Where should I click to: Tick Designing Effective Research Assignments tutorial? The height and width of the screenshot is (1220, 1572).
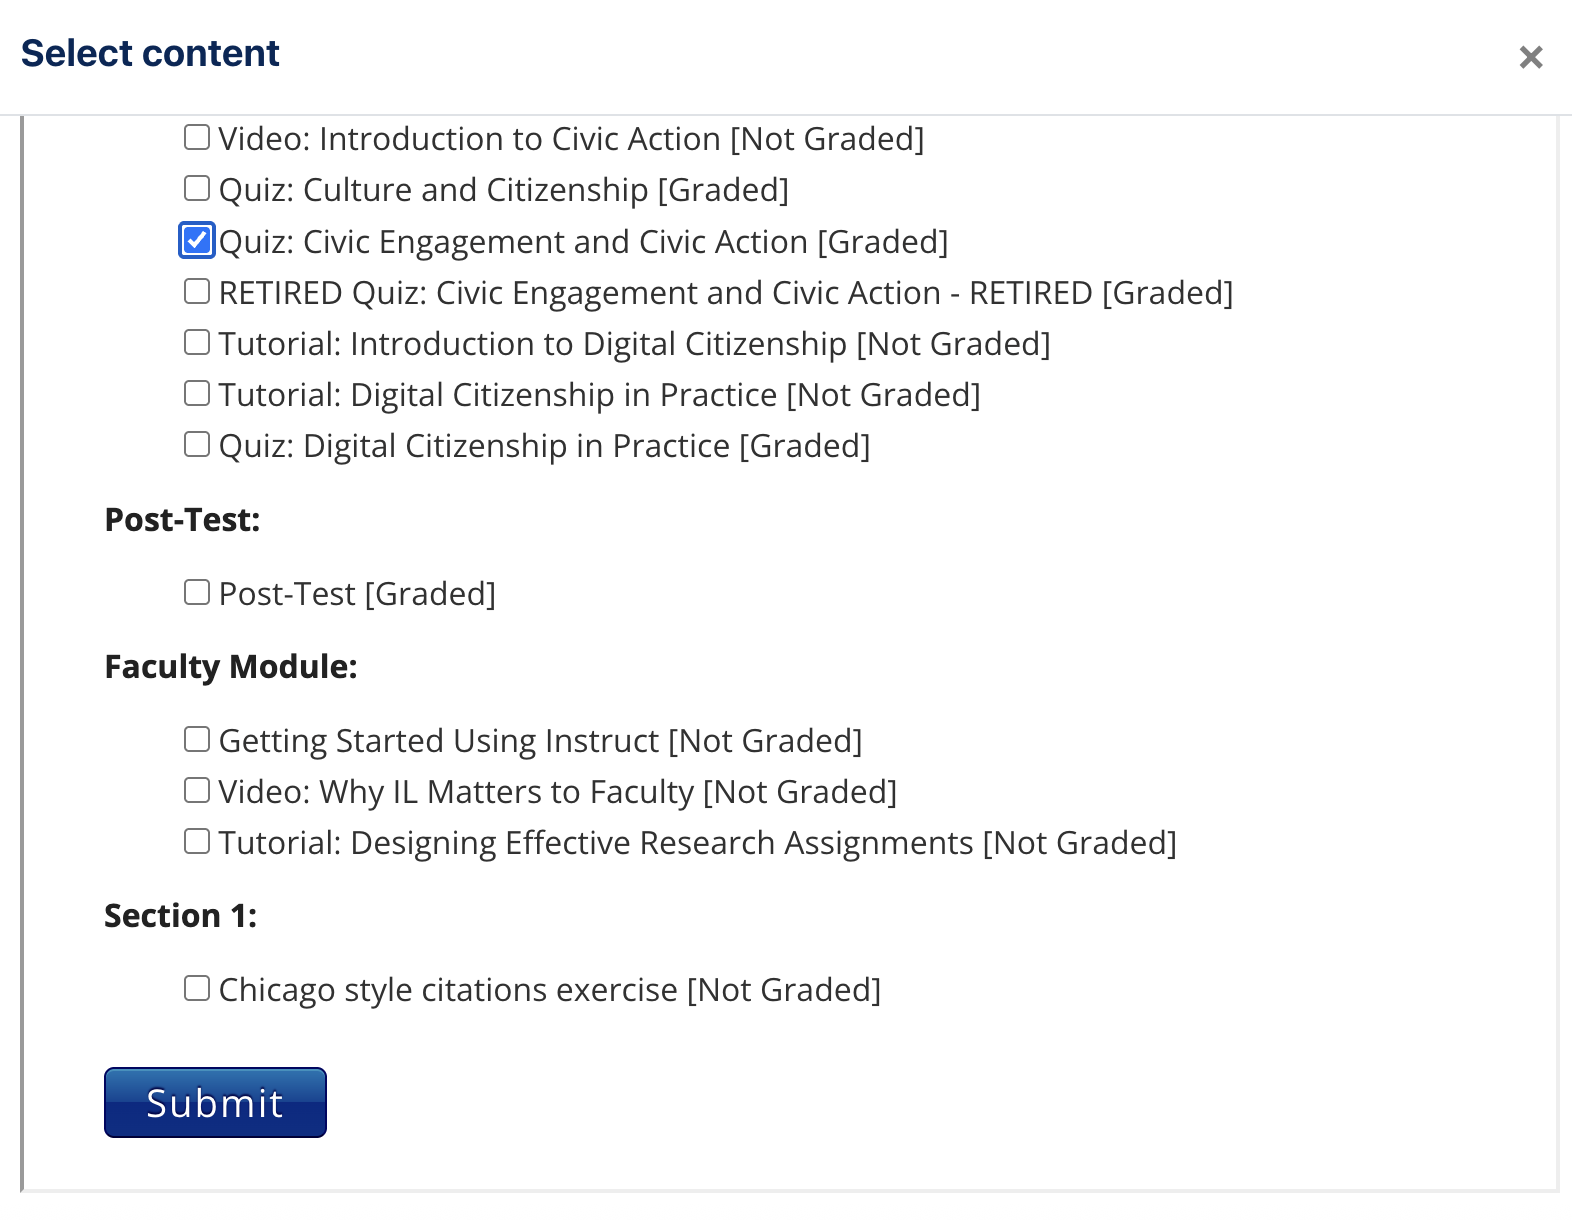197,841
